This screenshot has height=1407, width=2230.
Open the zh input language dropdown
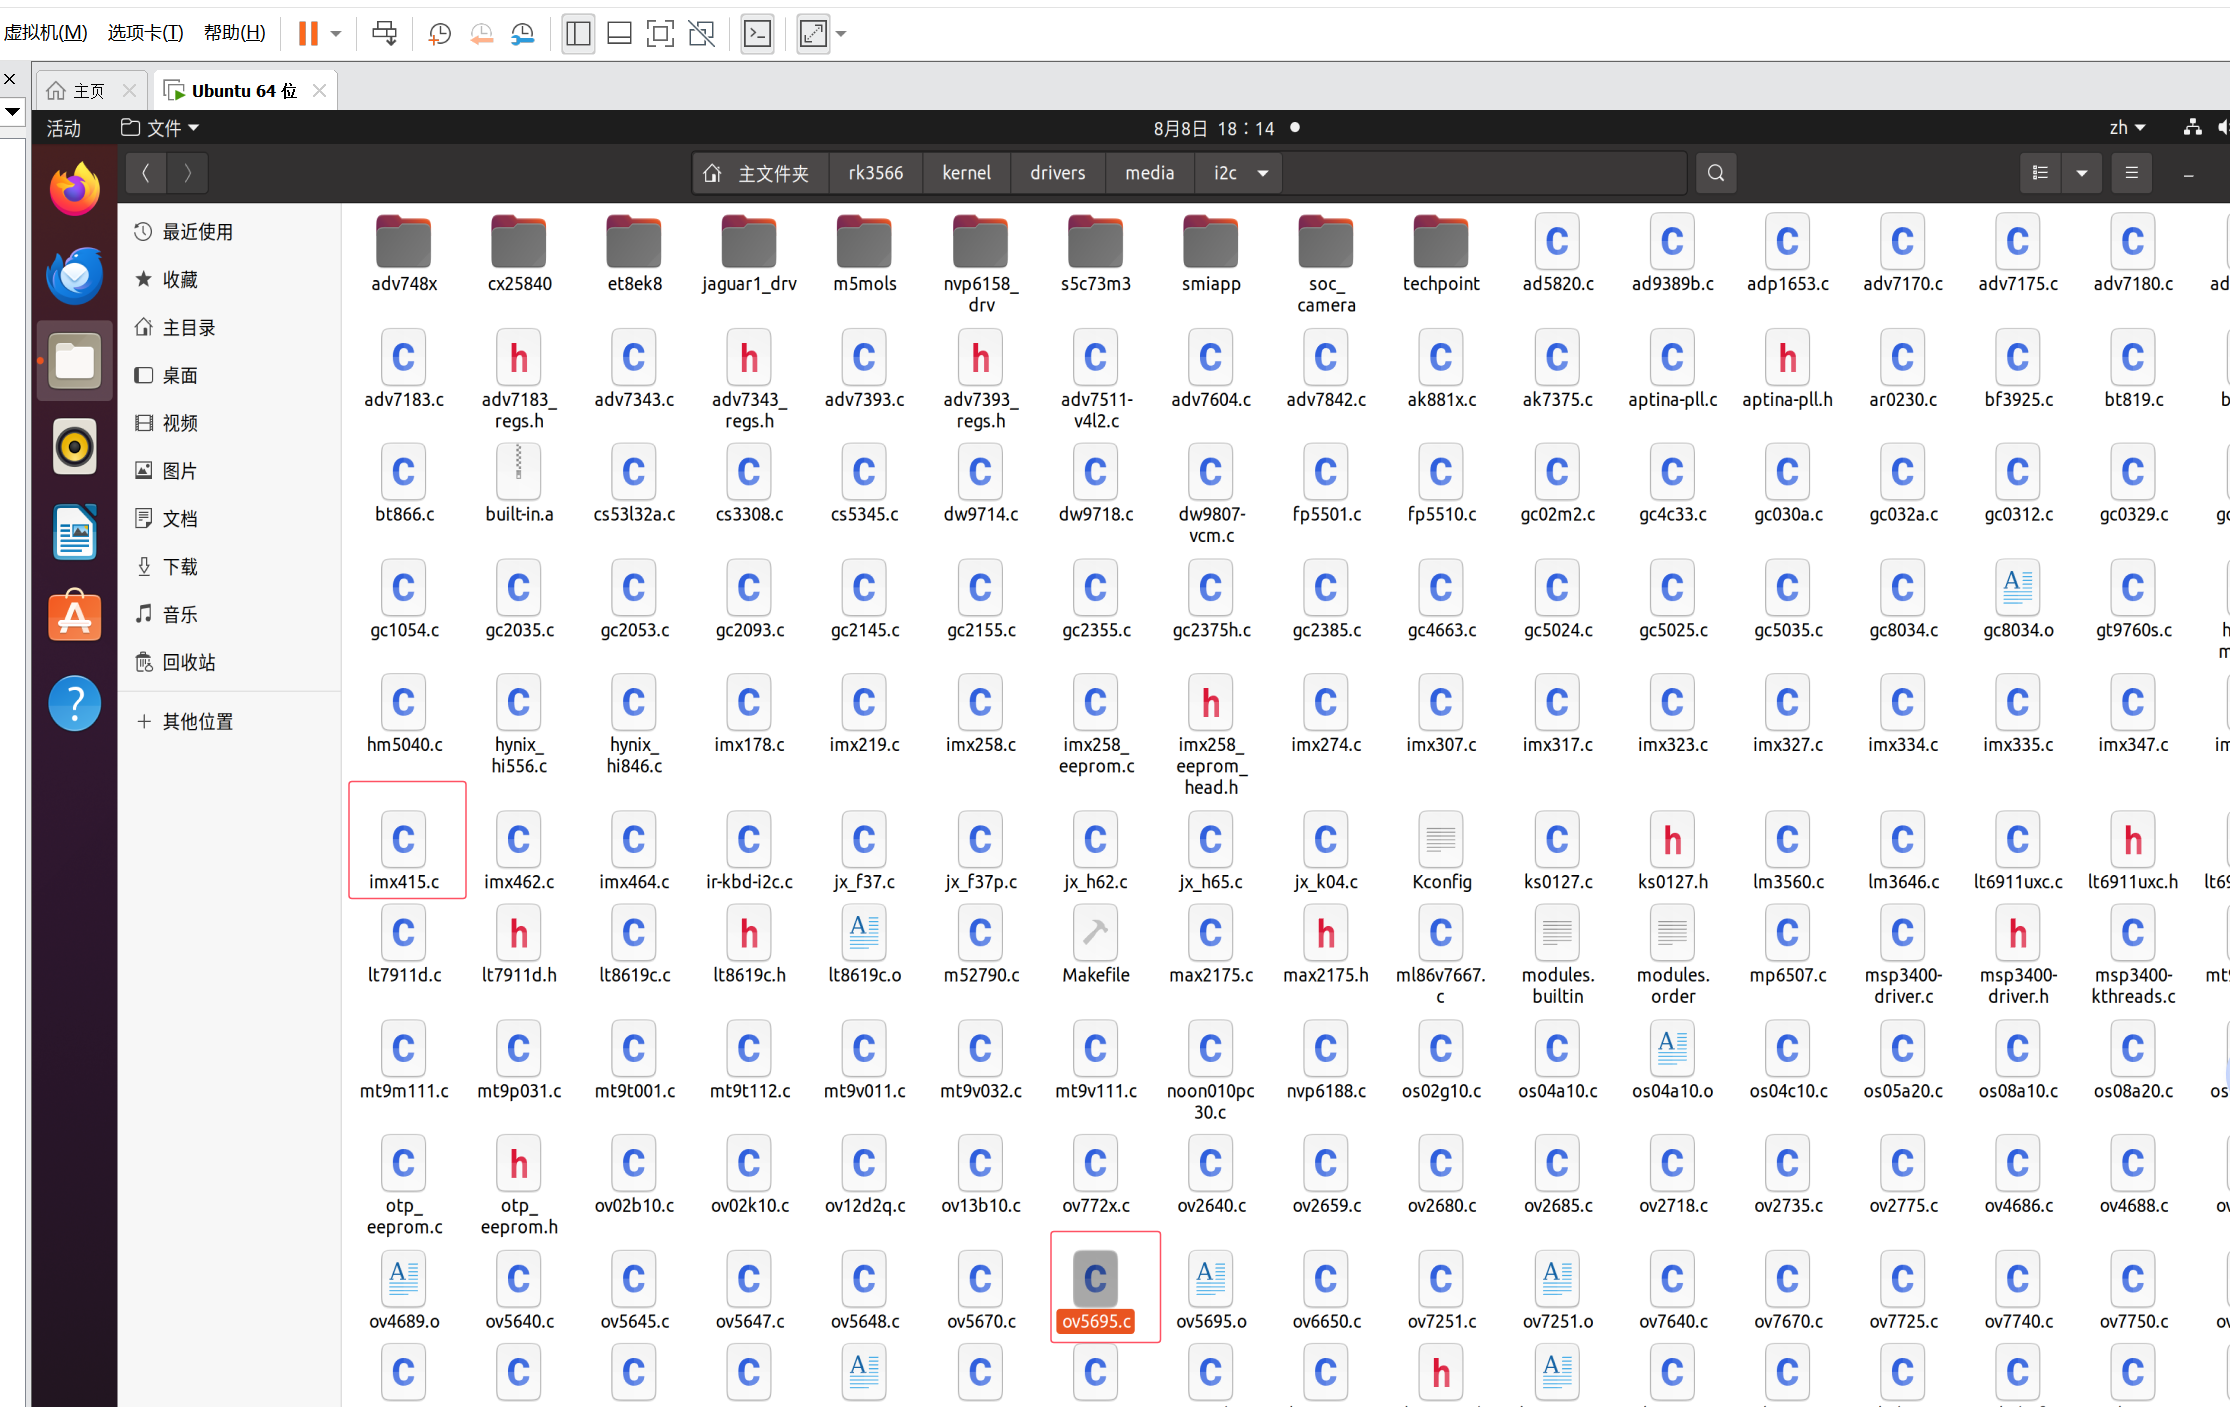[2127, 128]
